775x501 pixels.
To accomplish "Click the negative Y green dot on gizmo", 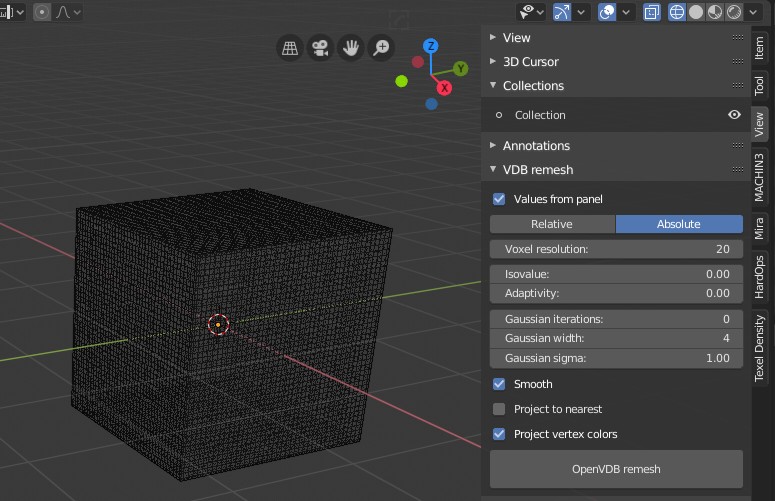I will pos(401,81).
